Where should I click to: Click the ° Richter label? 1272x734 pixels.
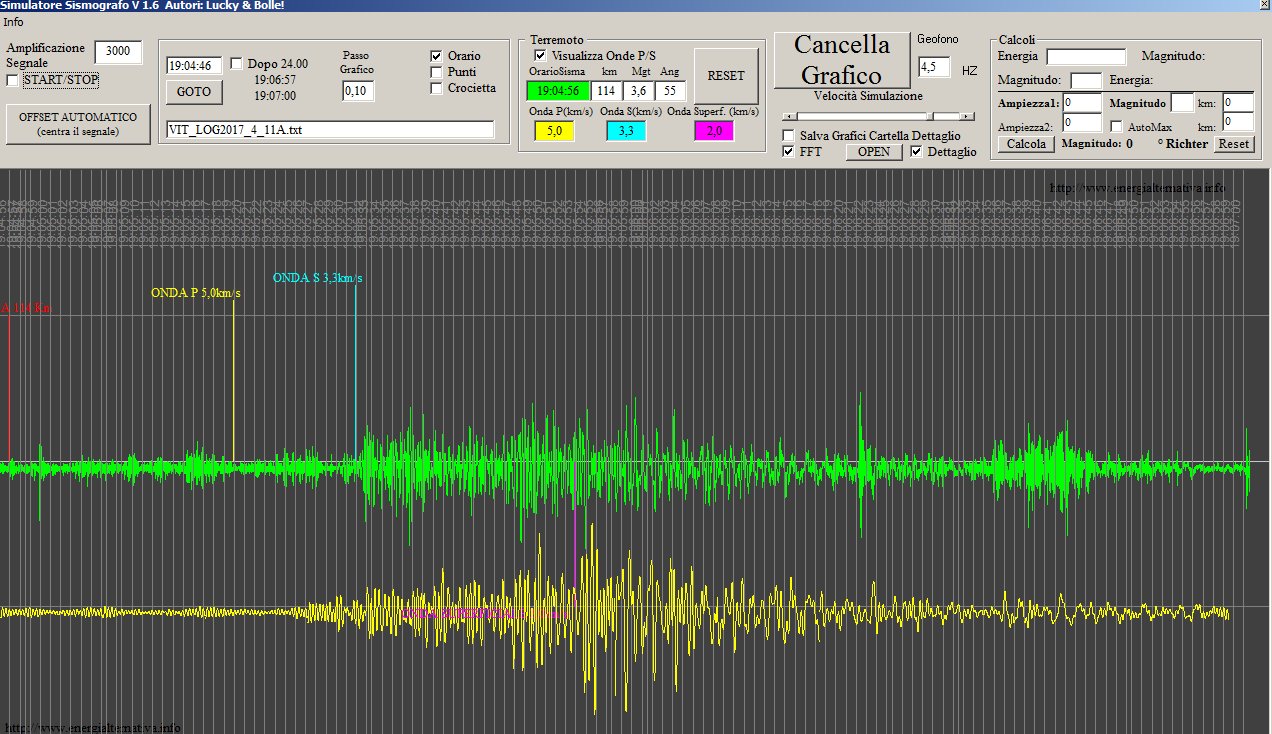coord(1183,144)
